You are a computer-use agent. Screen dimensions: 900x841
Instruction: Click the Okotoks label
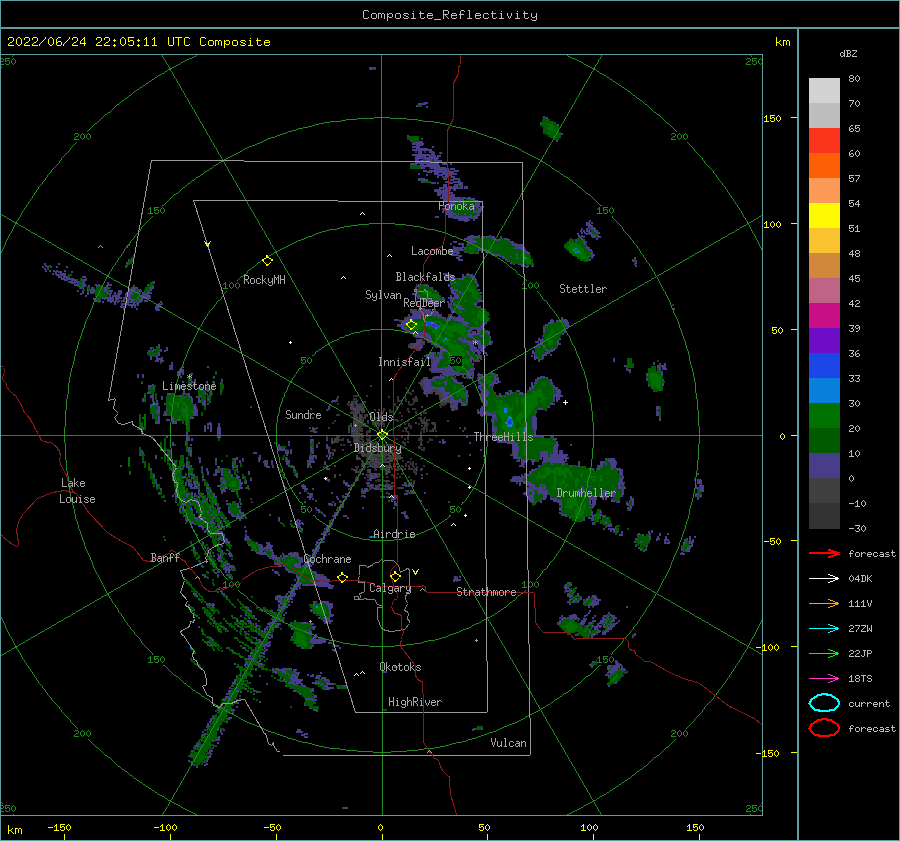pyautogui.click(x=400, y=667)
